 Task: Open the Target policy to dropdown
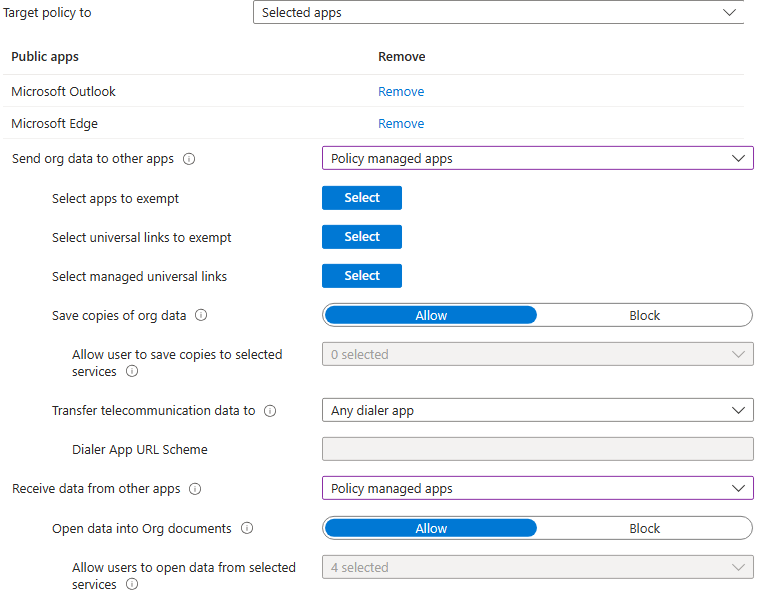pos(498,13)
